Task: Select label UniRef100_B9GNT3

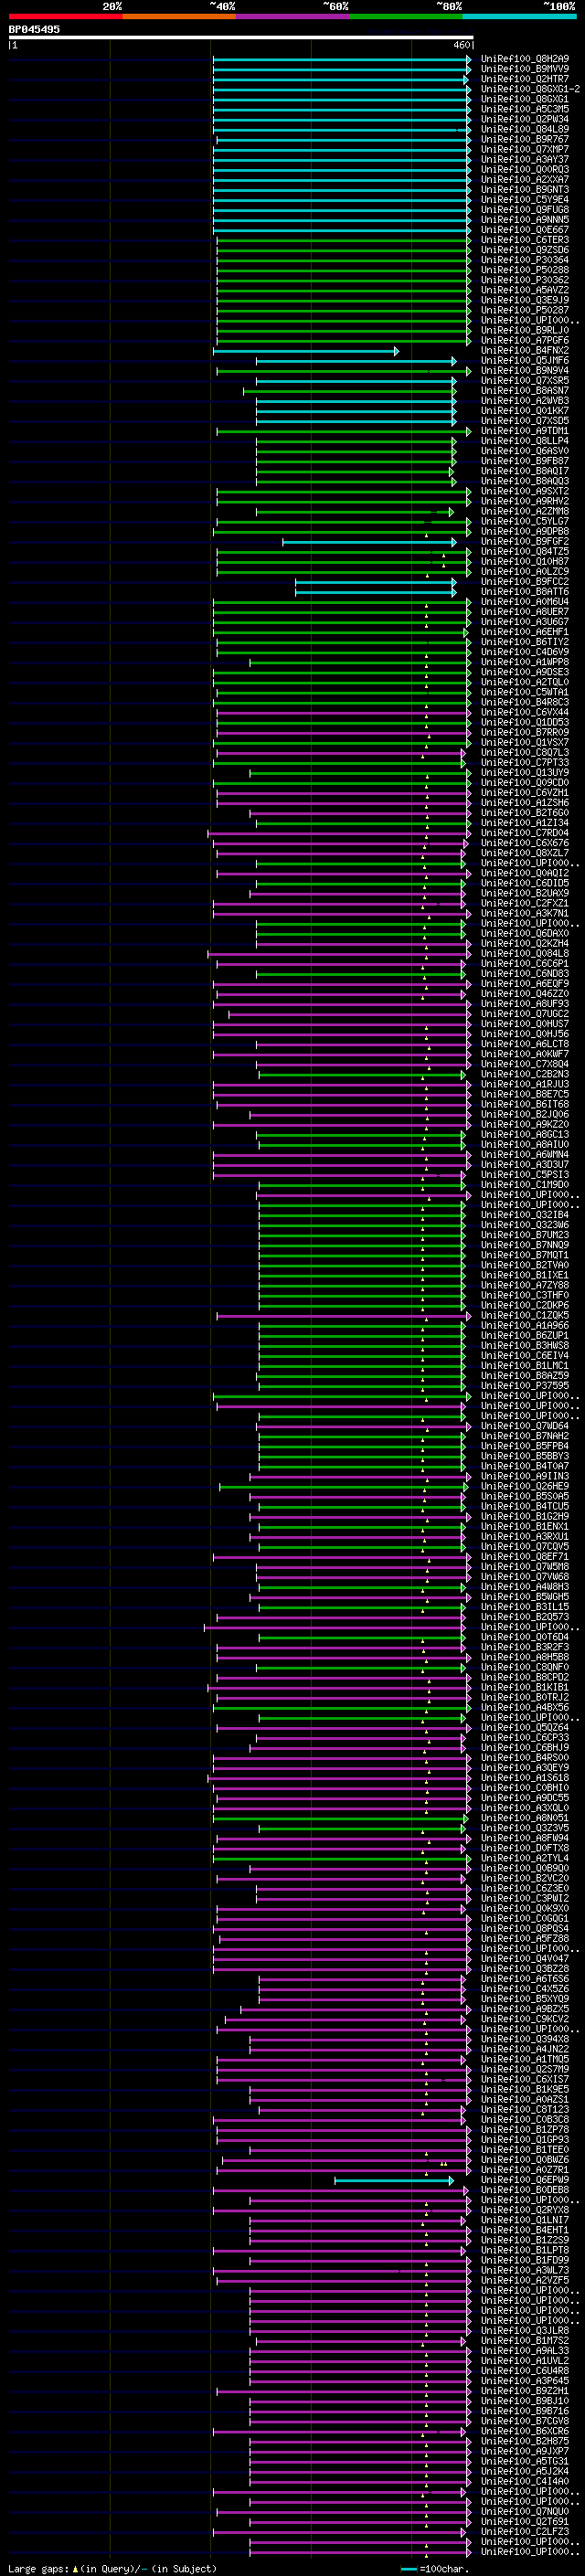Action: click(x=525, y=189)
